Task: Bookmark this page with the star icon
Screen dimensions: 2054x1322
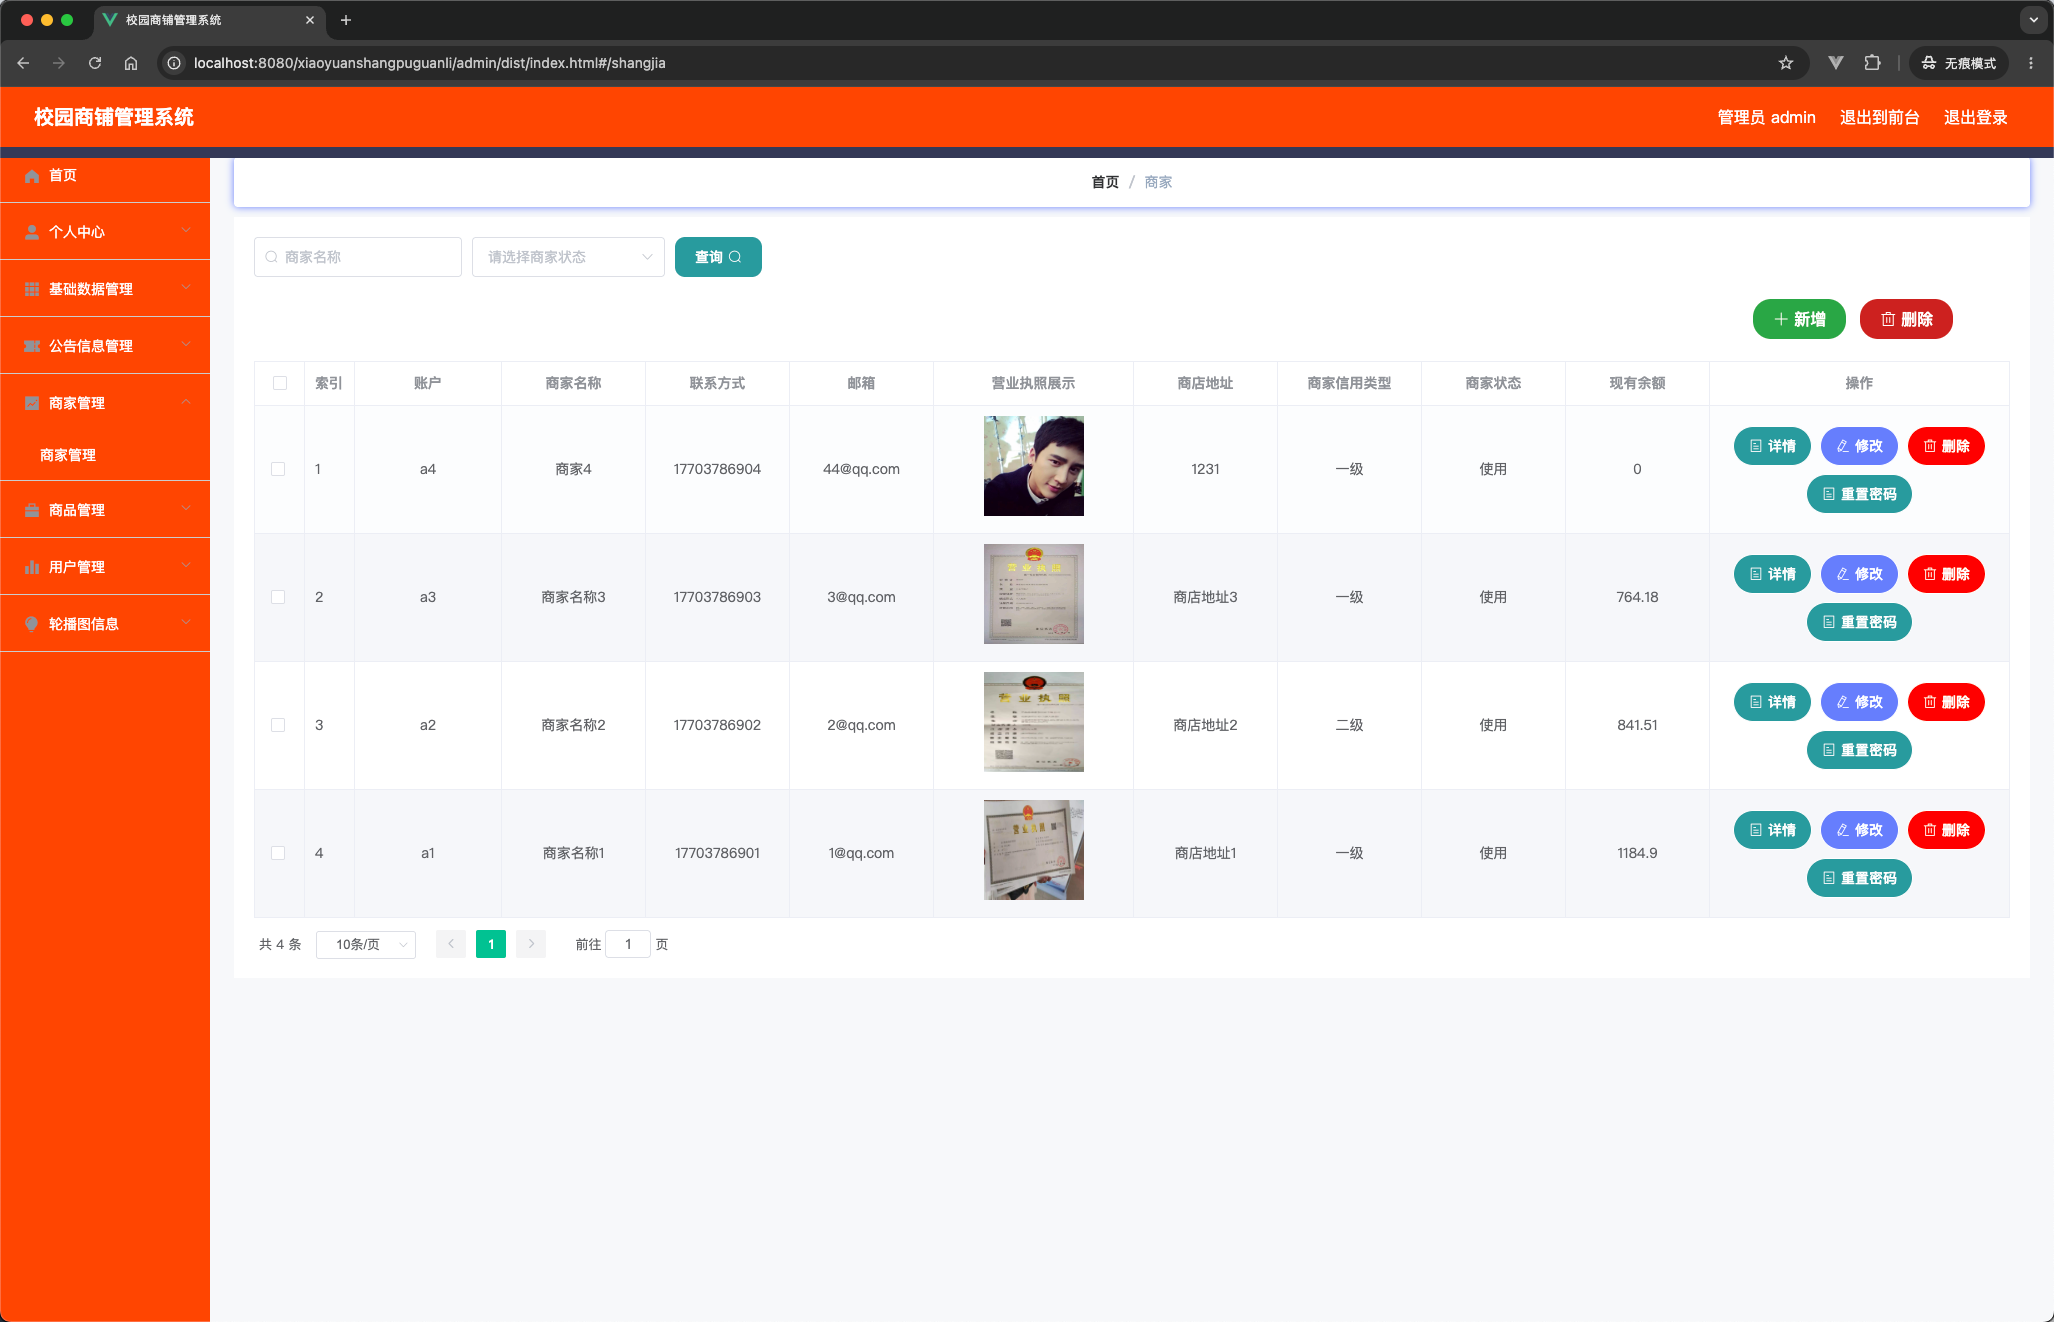Action: [x=1786, y=63]
